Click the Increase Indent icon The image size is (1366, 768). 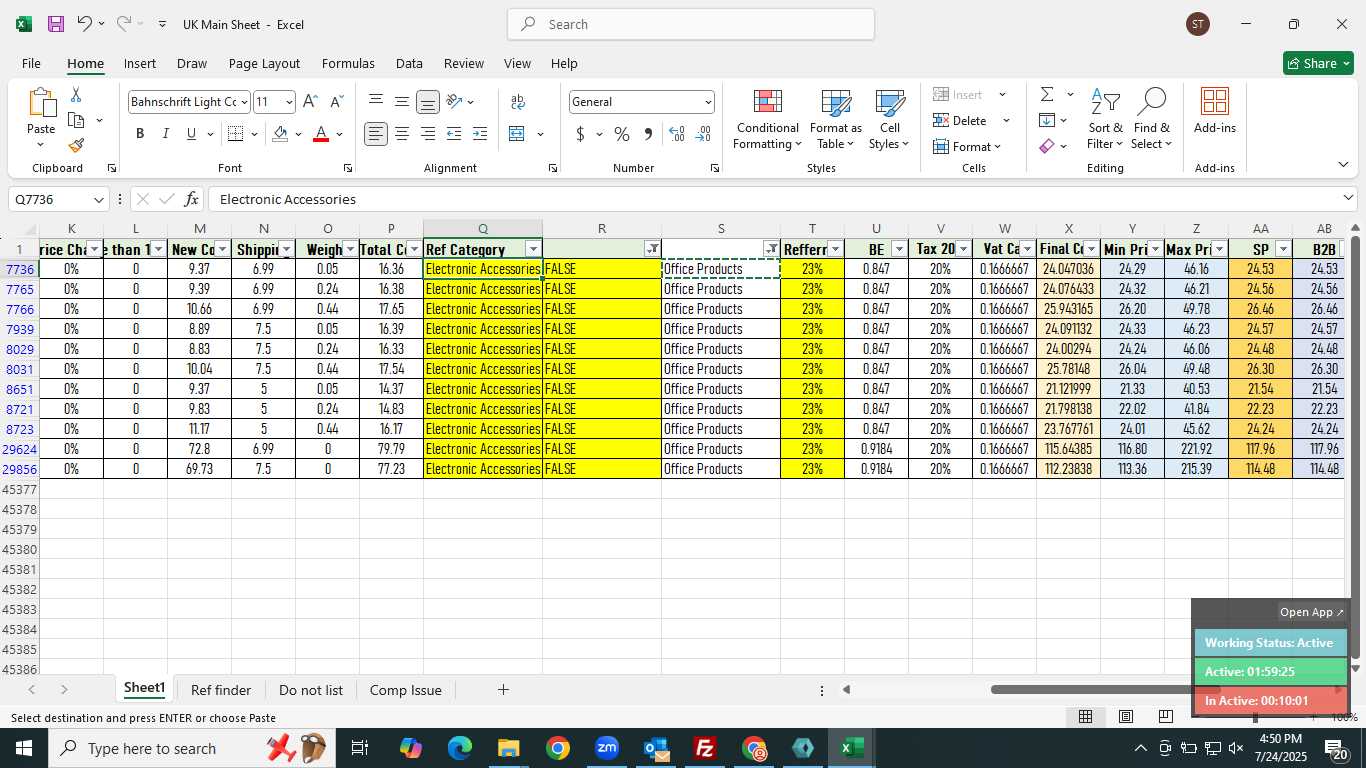480,133
